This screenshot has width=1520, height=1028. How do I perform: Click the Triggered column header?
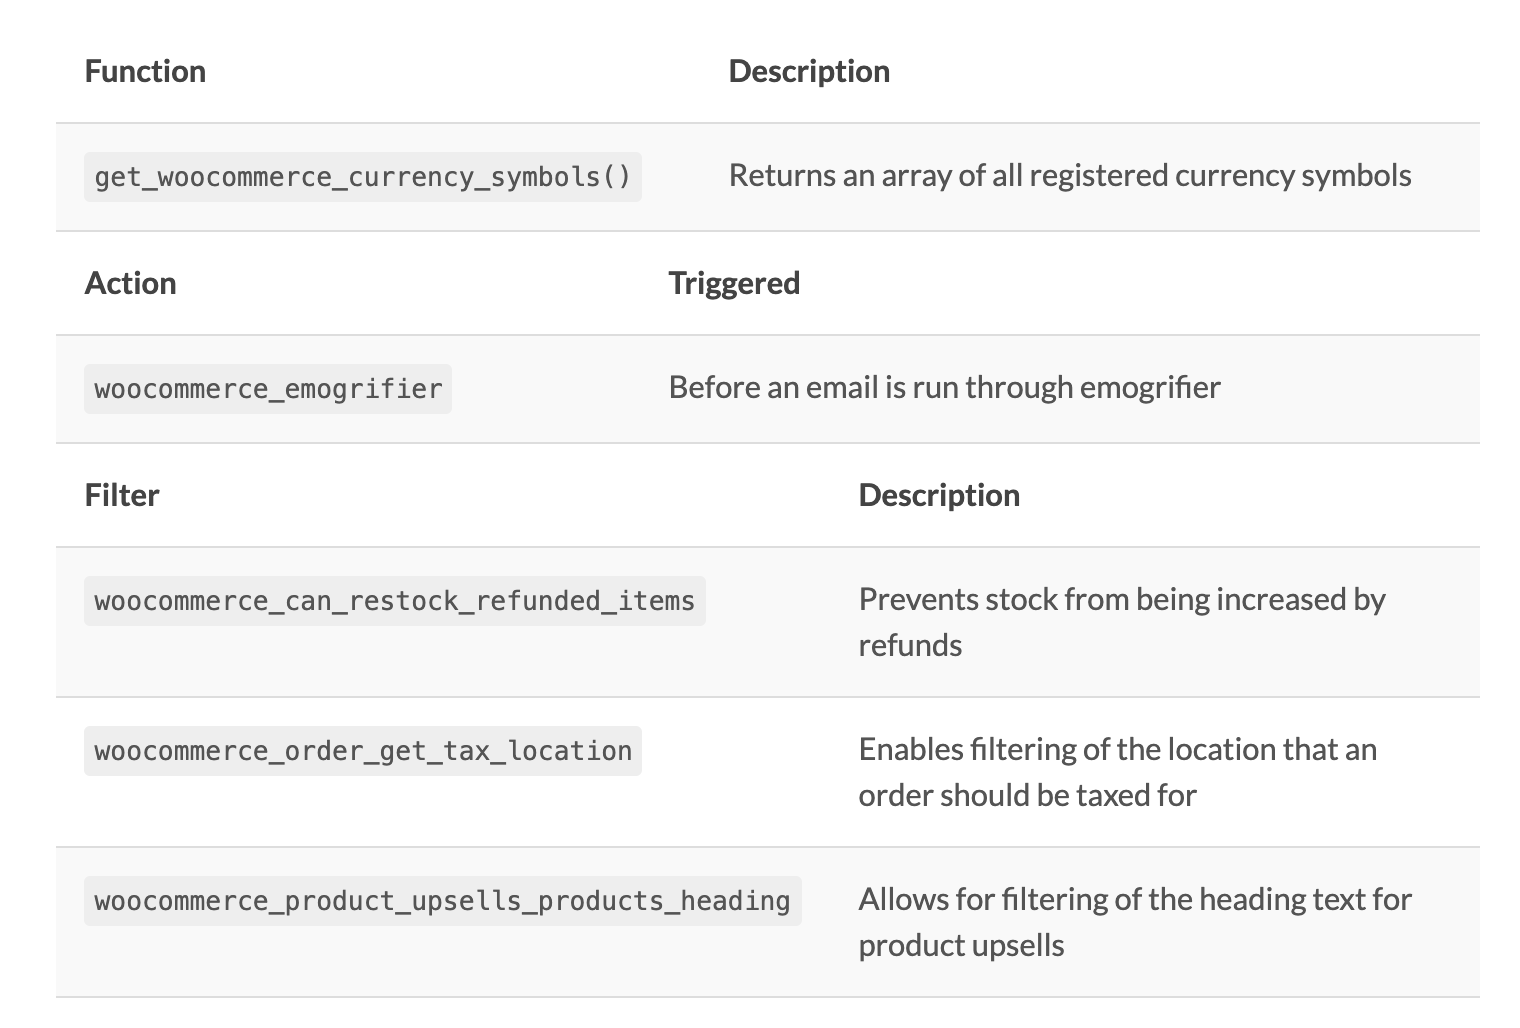click(x=734, y=283)
